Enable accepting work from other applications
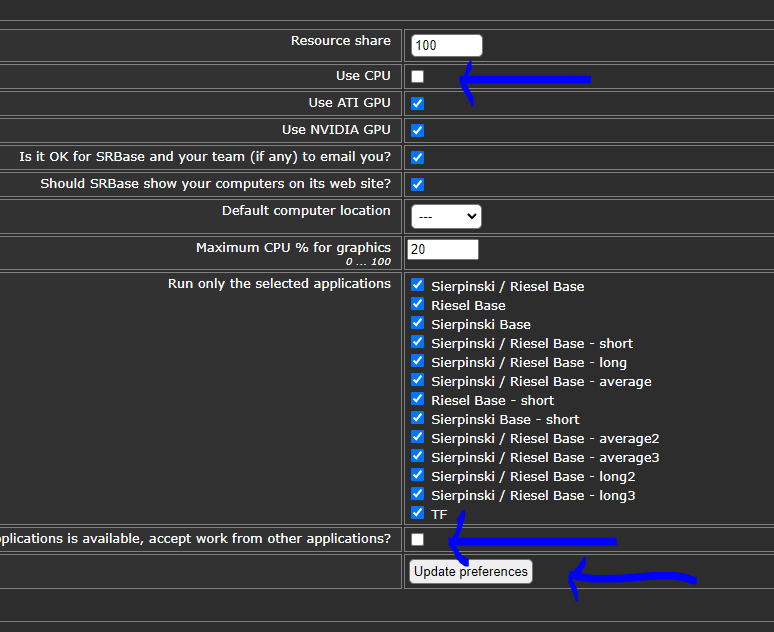 [417, 539]
